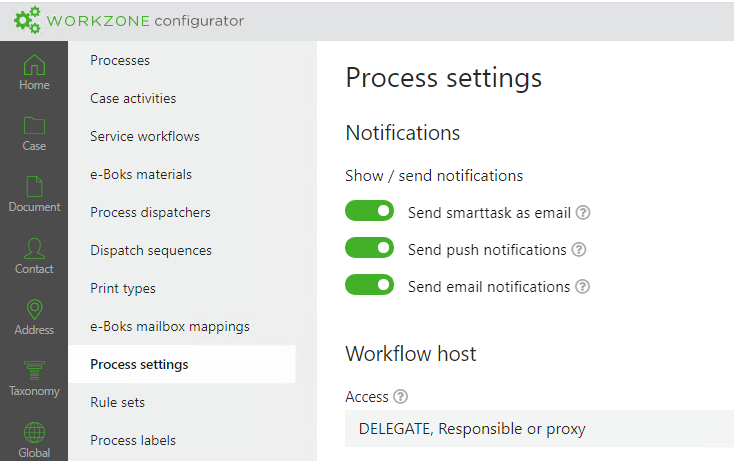Open the Access dropdown field
The width and height of the screenshot is (734, 461).
point(539,429)
